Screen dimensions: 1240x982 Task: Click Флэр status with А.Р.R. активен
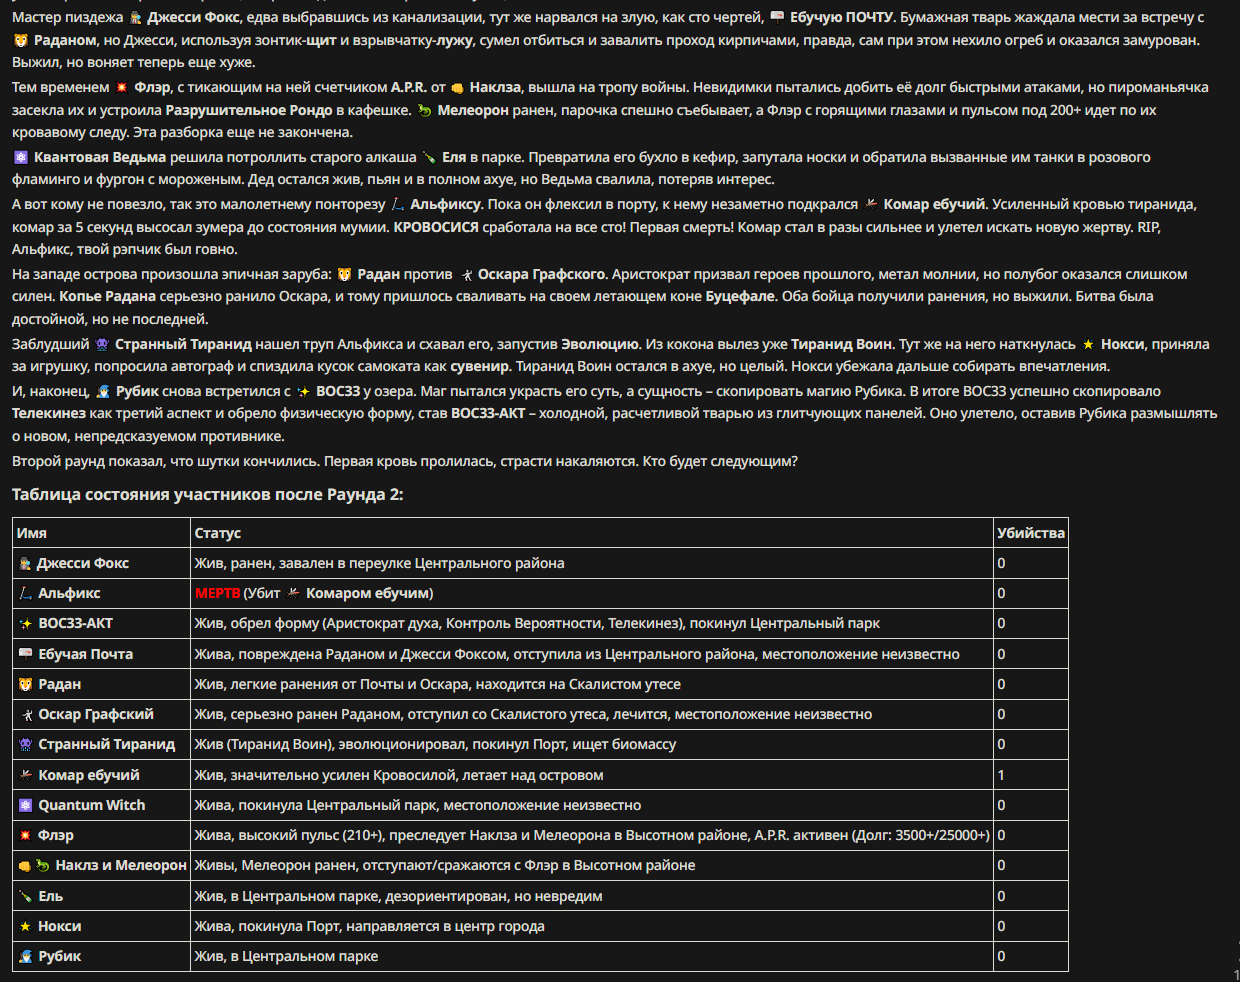(x=592, y=836)
